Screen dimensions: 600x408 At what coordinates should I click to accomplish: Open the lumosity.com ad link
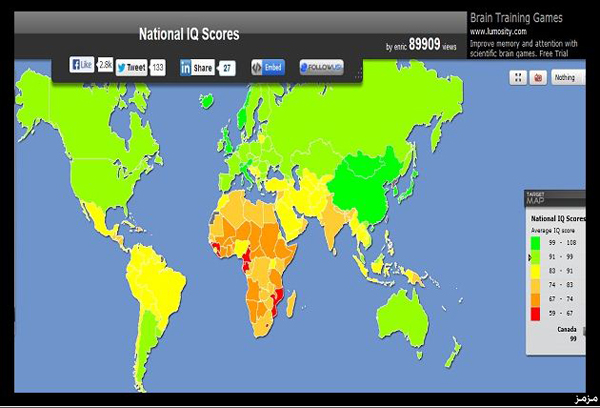click(497, 31)
